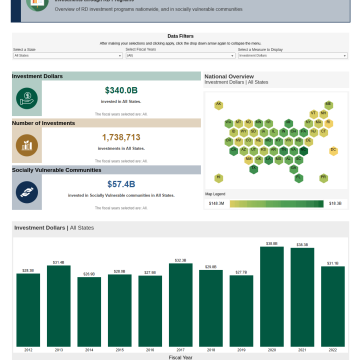360x360 pixels.
Task: Select the NM hexagon on the map
Action: coord(249,160)
